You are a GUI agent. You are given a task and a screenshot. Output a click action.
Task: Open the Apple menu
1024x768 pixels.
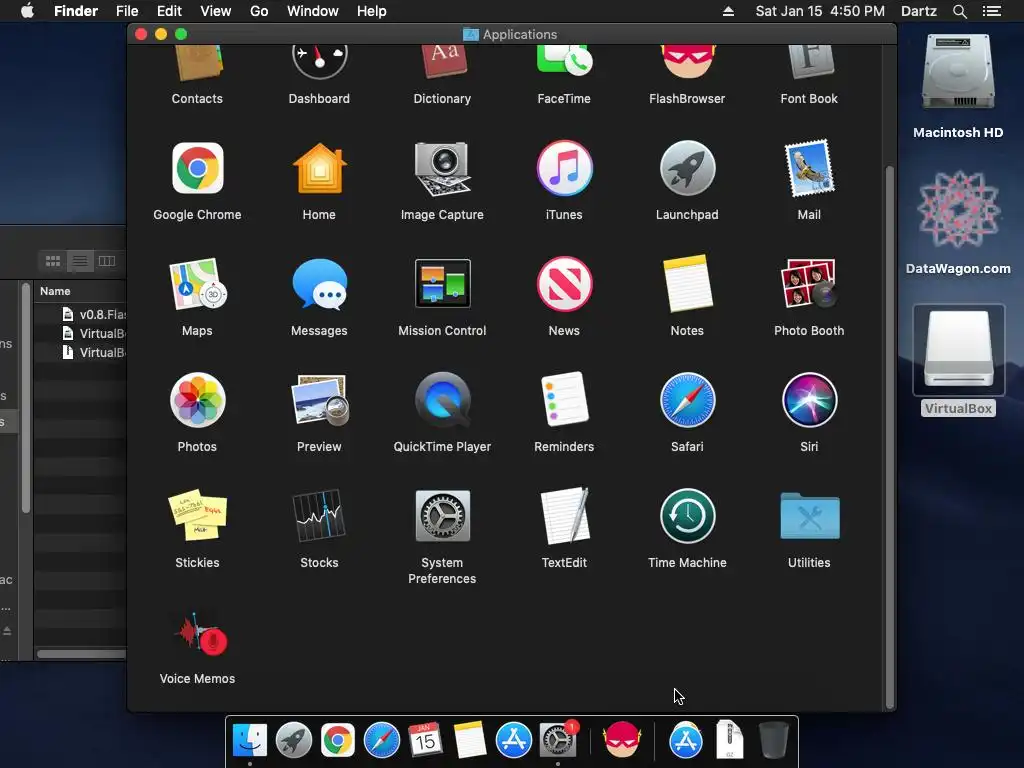tap(27, 11)
